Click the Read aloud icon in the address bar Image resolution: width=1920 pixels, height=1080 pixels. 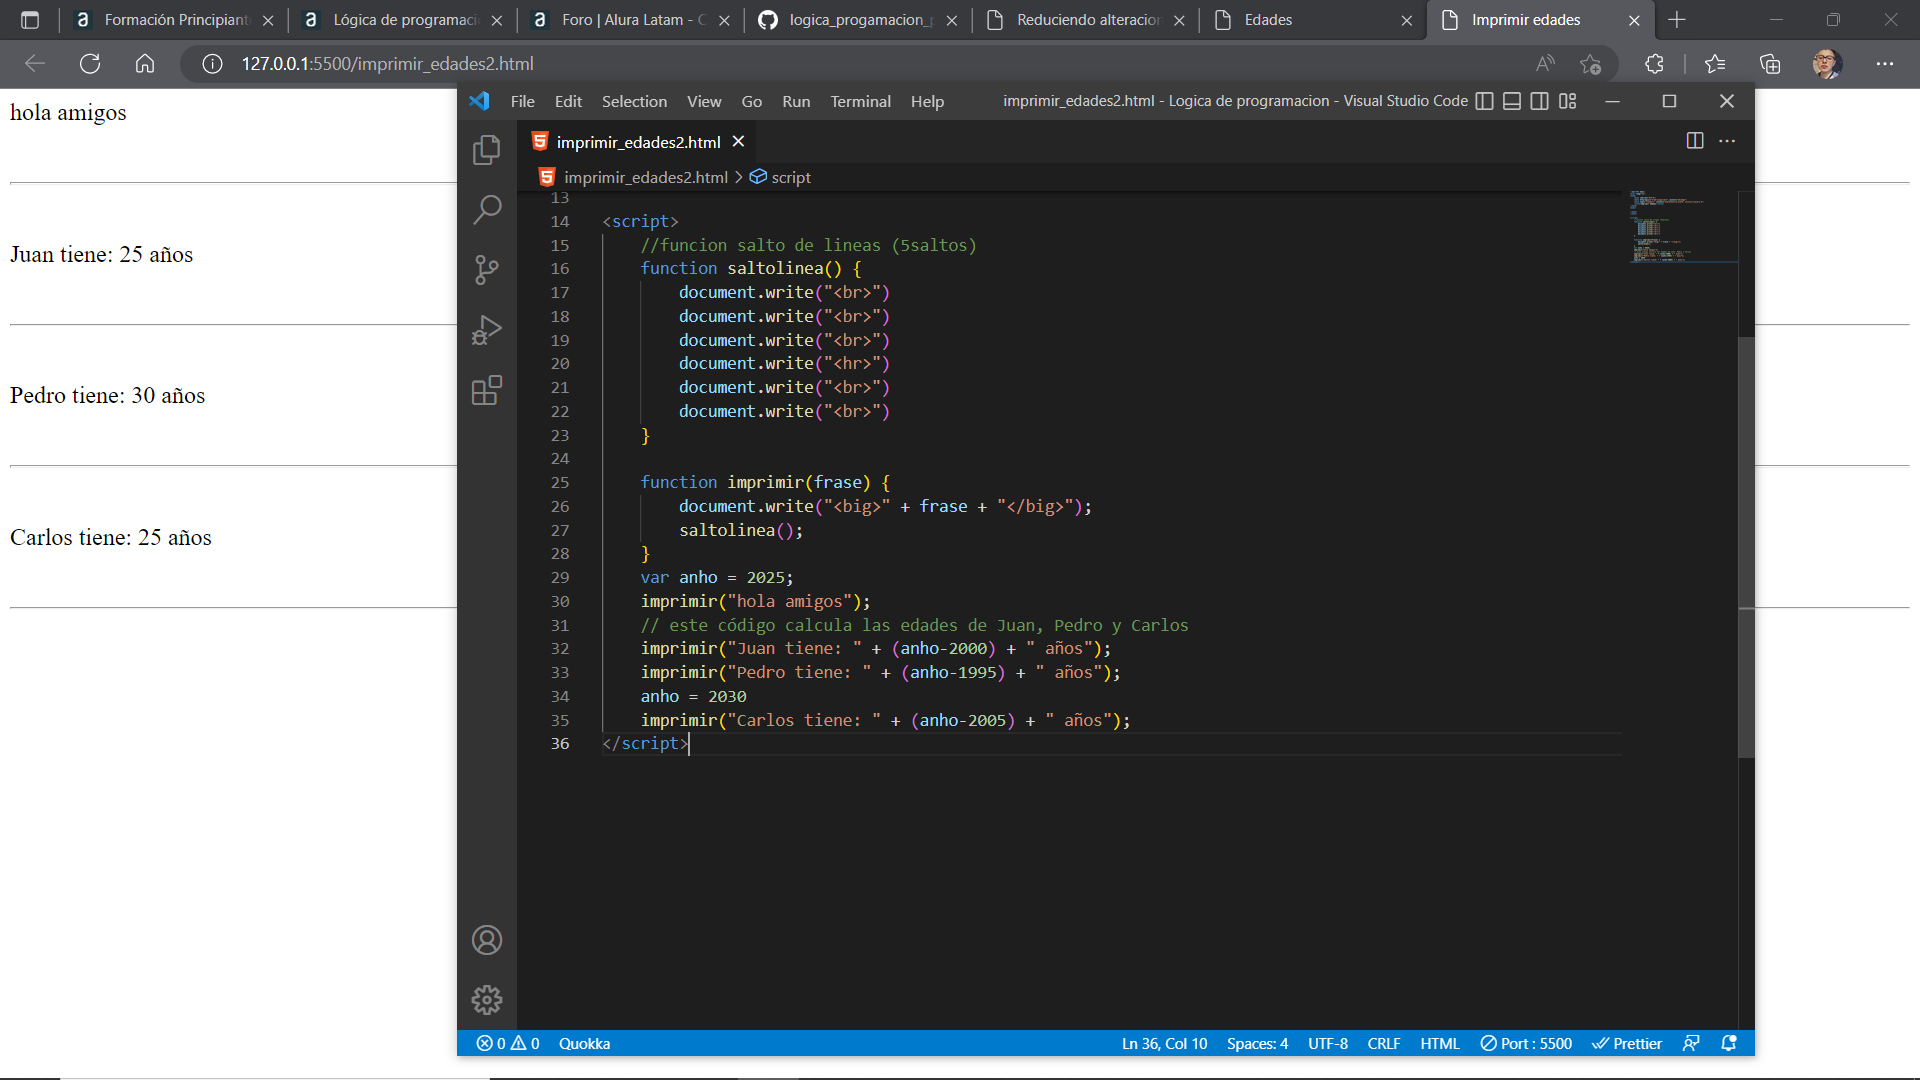pyautogui.click(x=1545, y=64)
